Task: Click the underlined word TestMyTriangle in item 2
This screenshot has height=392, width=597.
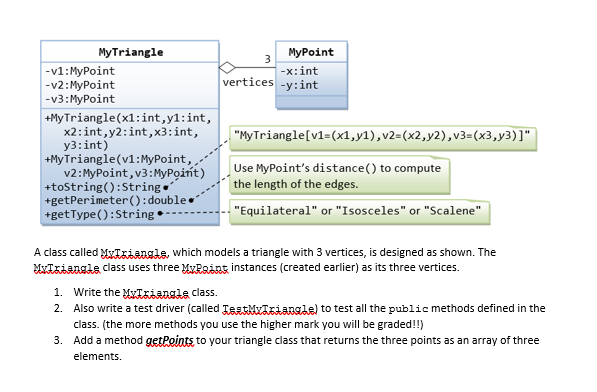Action: [269, 309]
